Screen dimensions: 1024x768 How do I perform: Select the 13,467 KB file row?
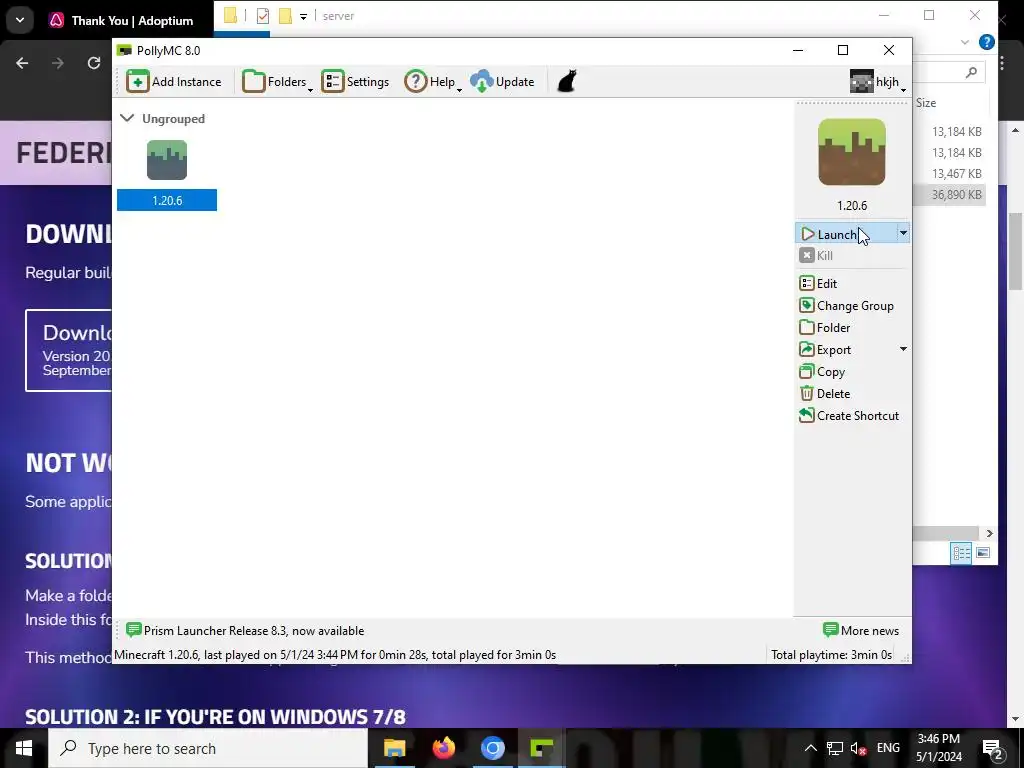click(950, 174)
